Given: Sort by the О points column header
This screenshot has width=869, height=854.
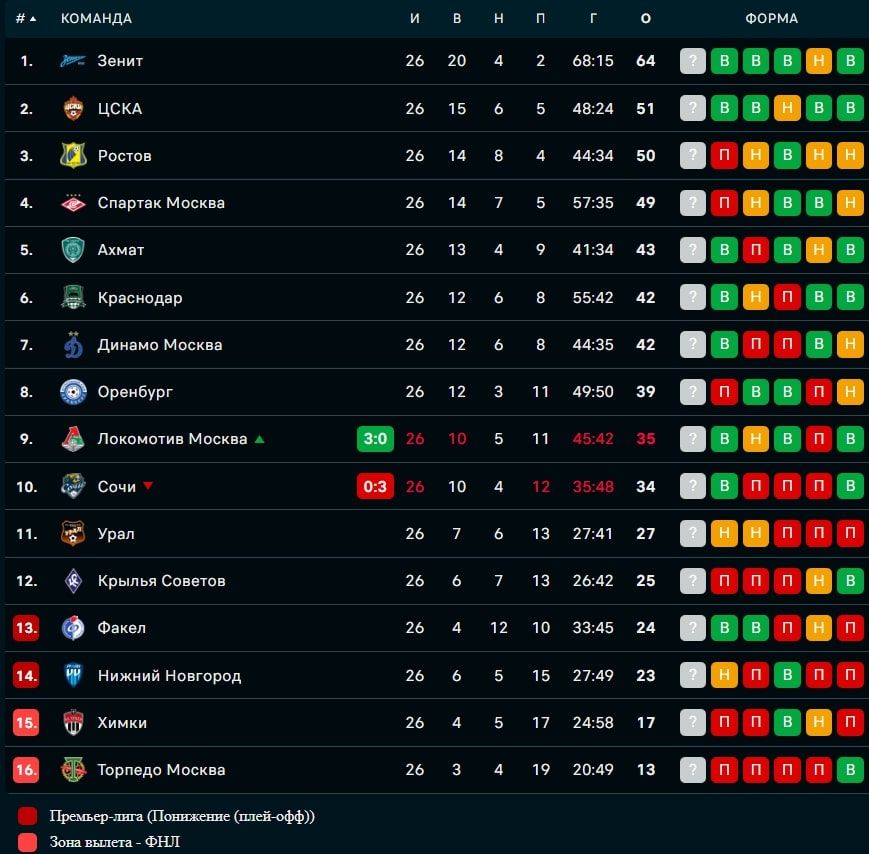Looking at the screenshot, I should (646, 18).
